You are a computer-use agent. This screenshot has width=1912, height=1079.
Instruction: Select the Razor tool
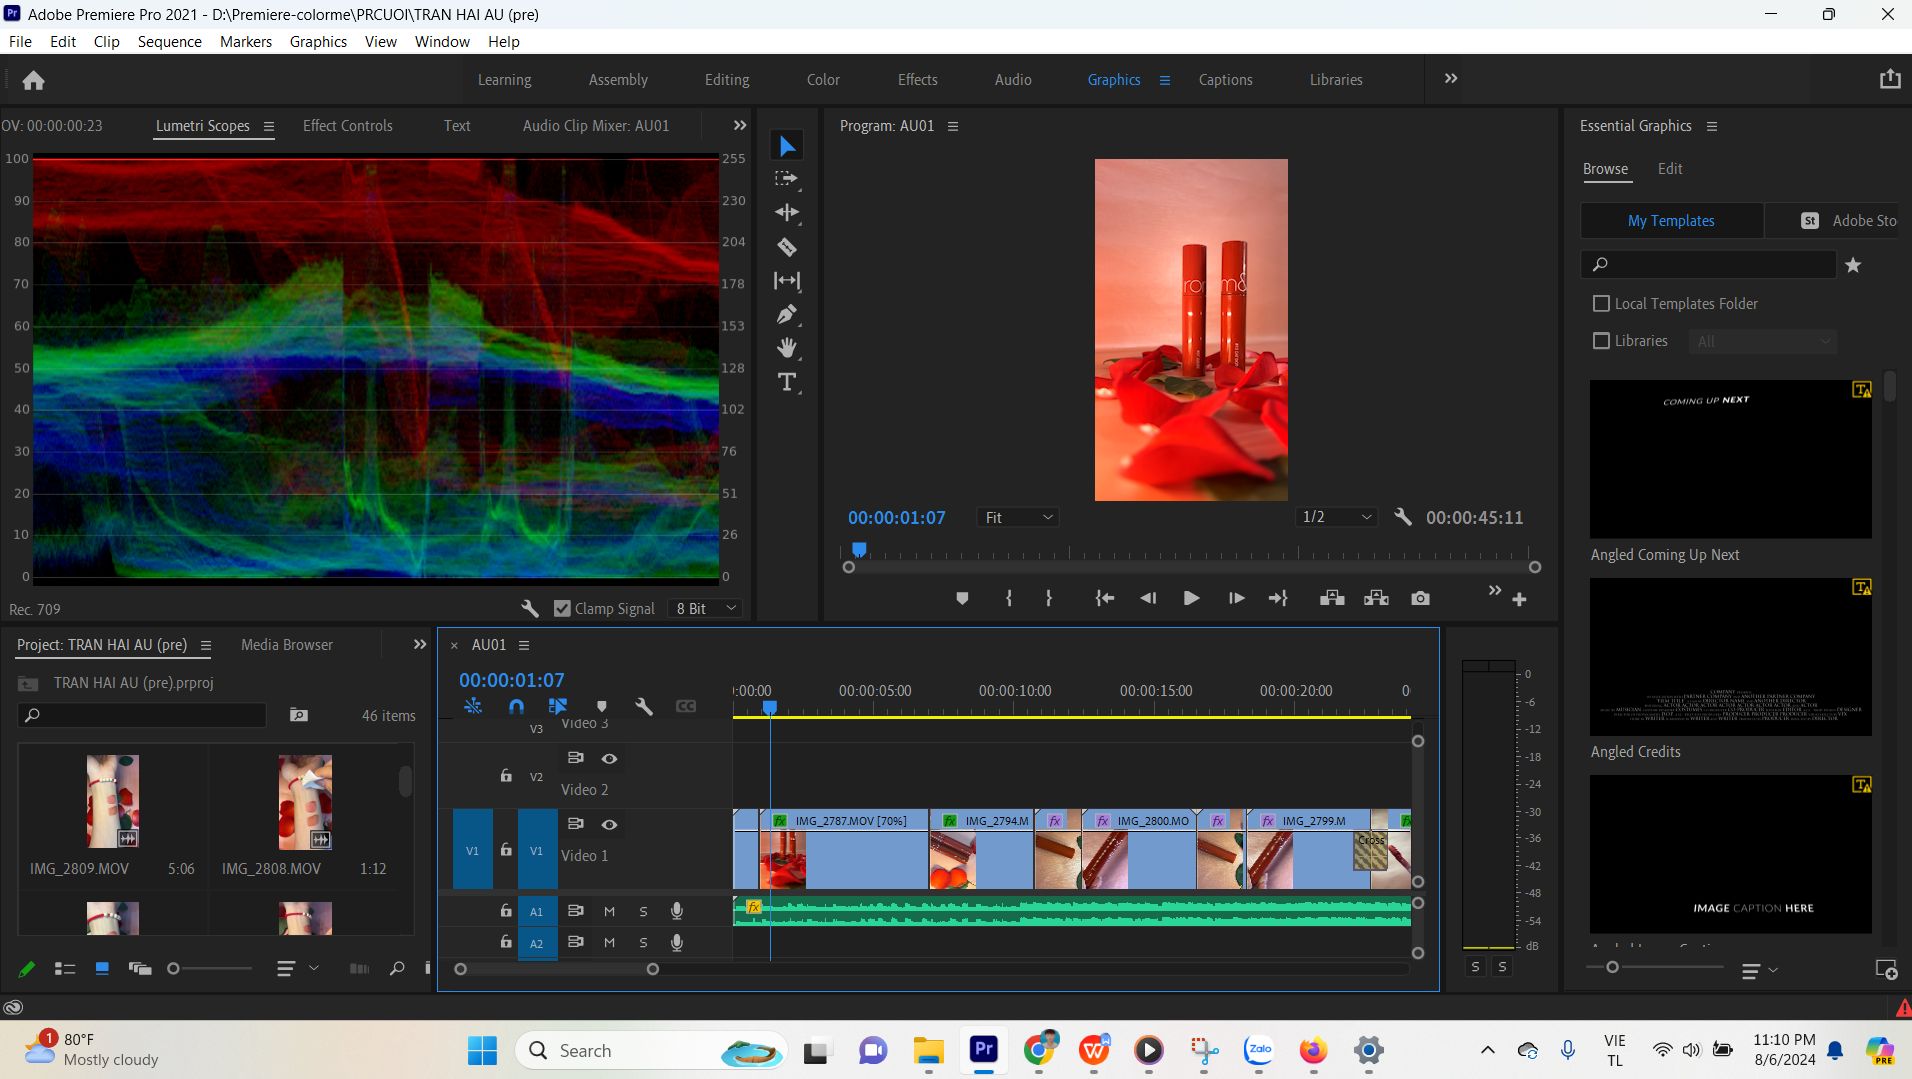coord(787,247)
